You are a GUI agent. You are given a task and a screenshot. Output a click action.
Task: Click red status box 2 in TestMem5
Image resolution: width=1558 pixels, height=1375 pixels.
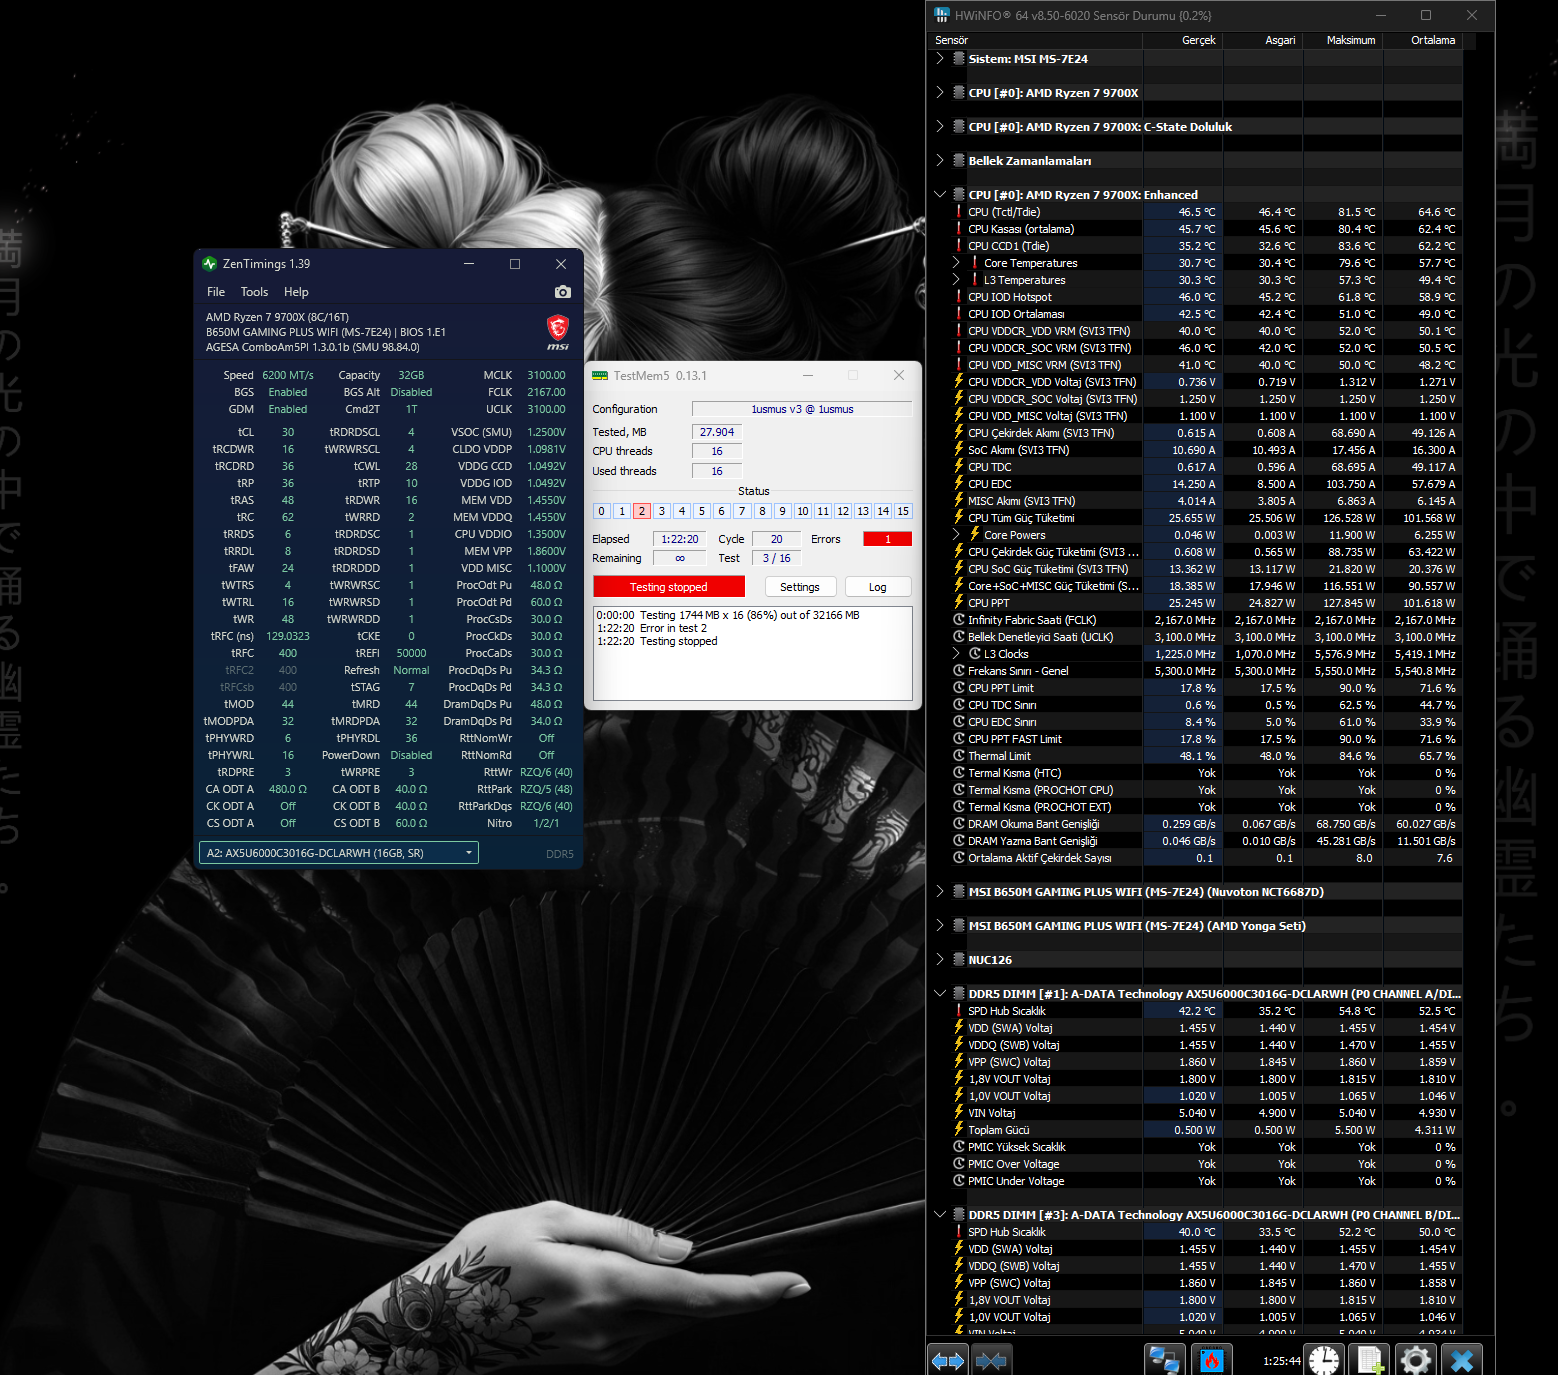[x=642, y=511]
